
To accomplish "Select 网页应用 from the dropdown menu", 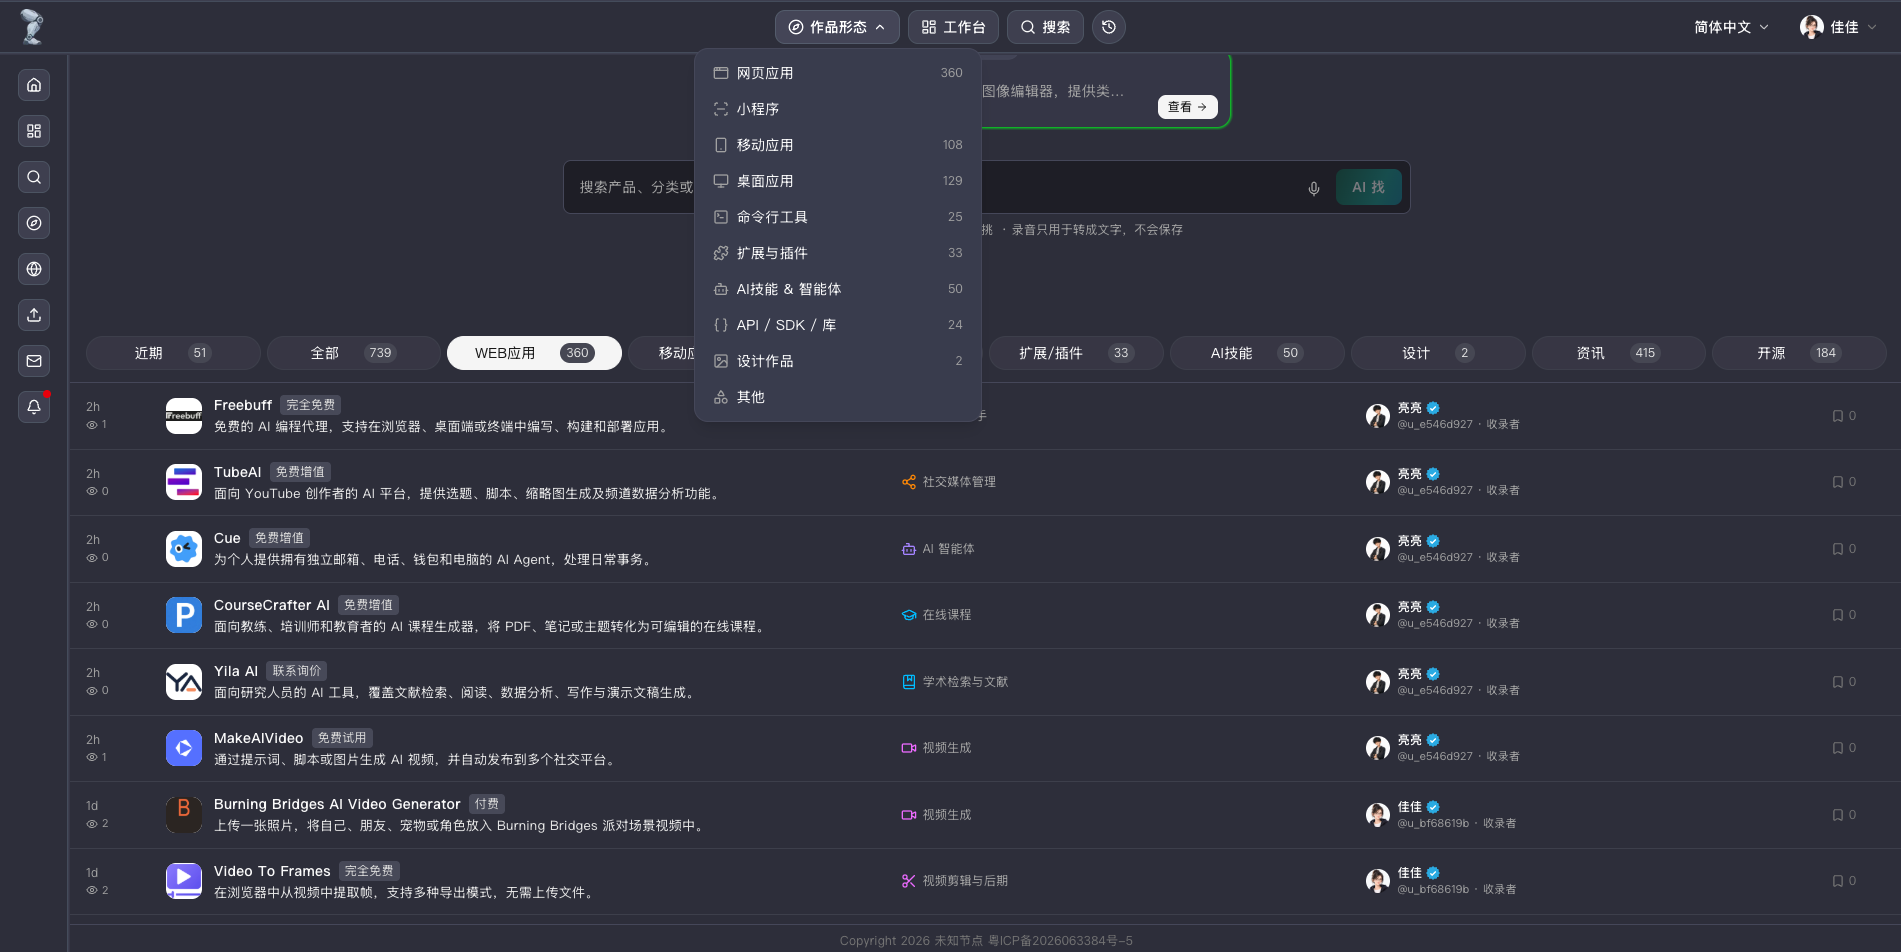I will [838, 73].
